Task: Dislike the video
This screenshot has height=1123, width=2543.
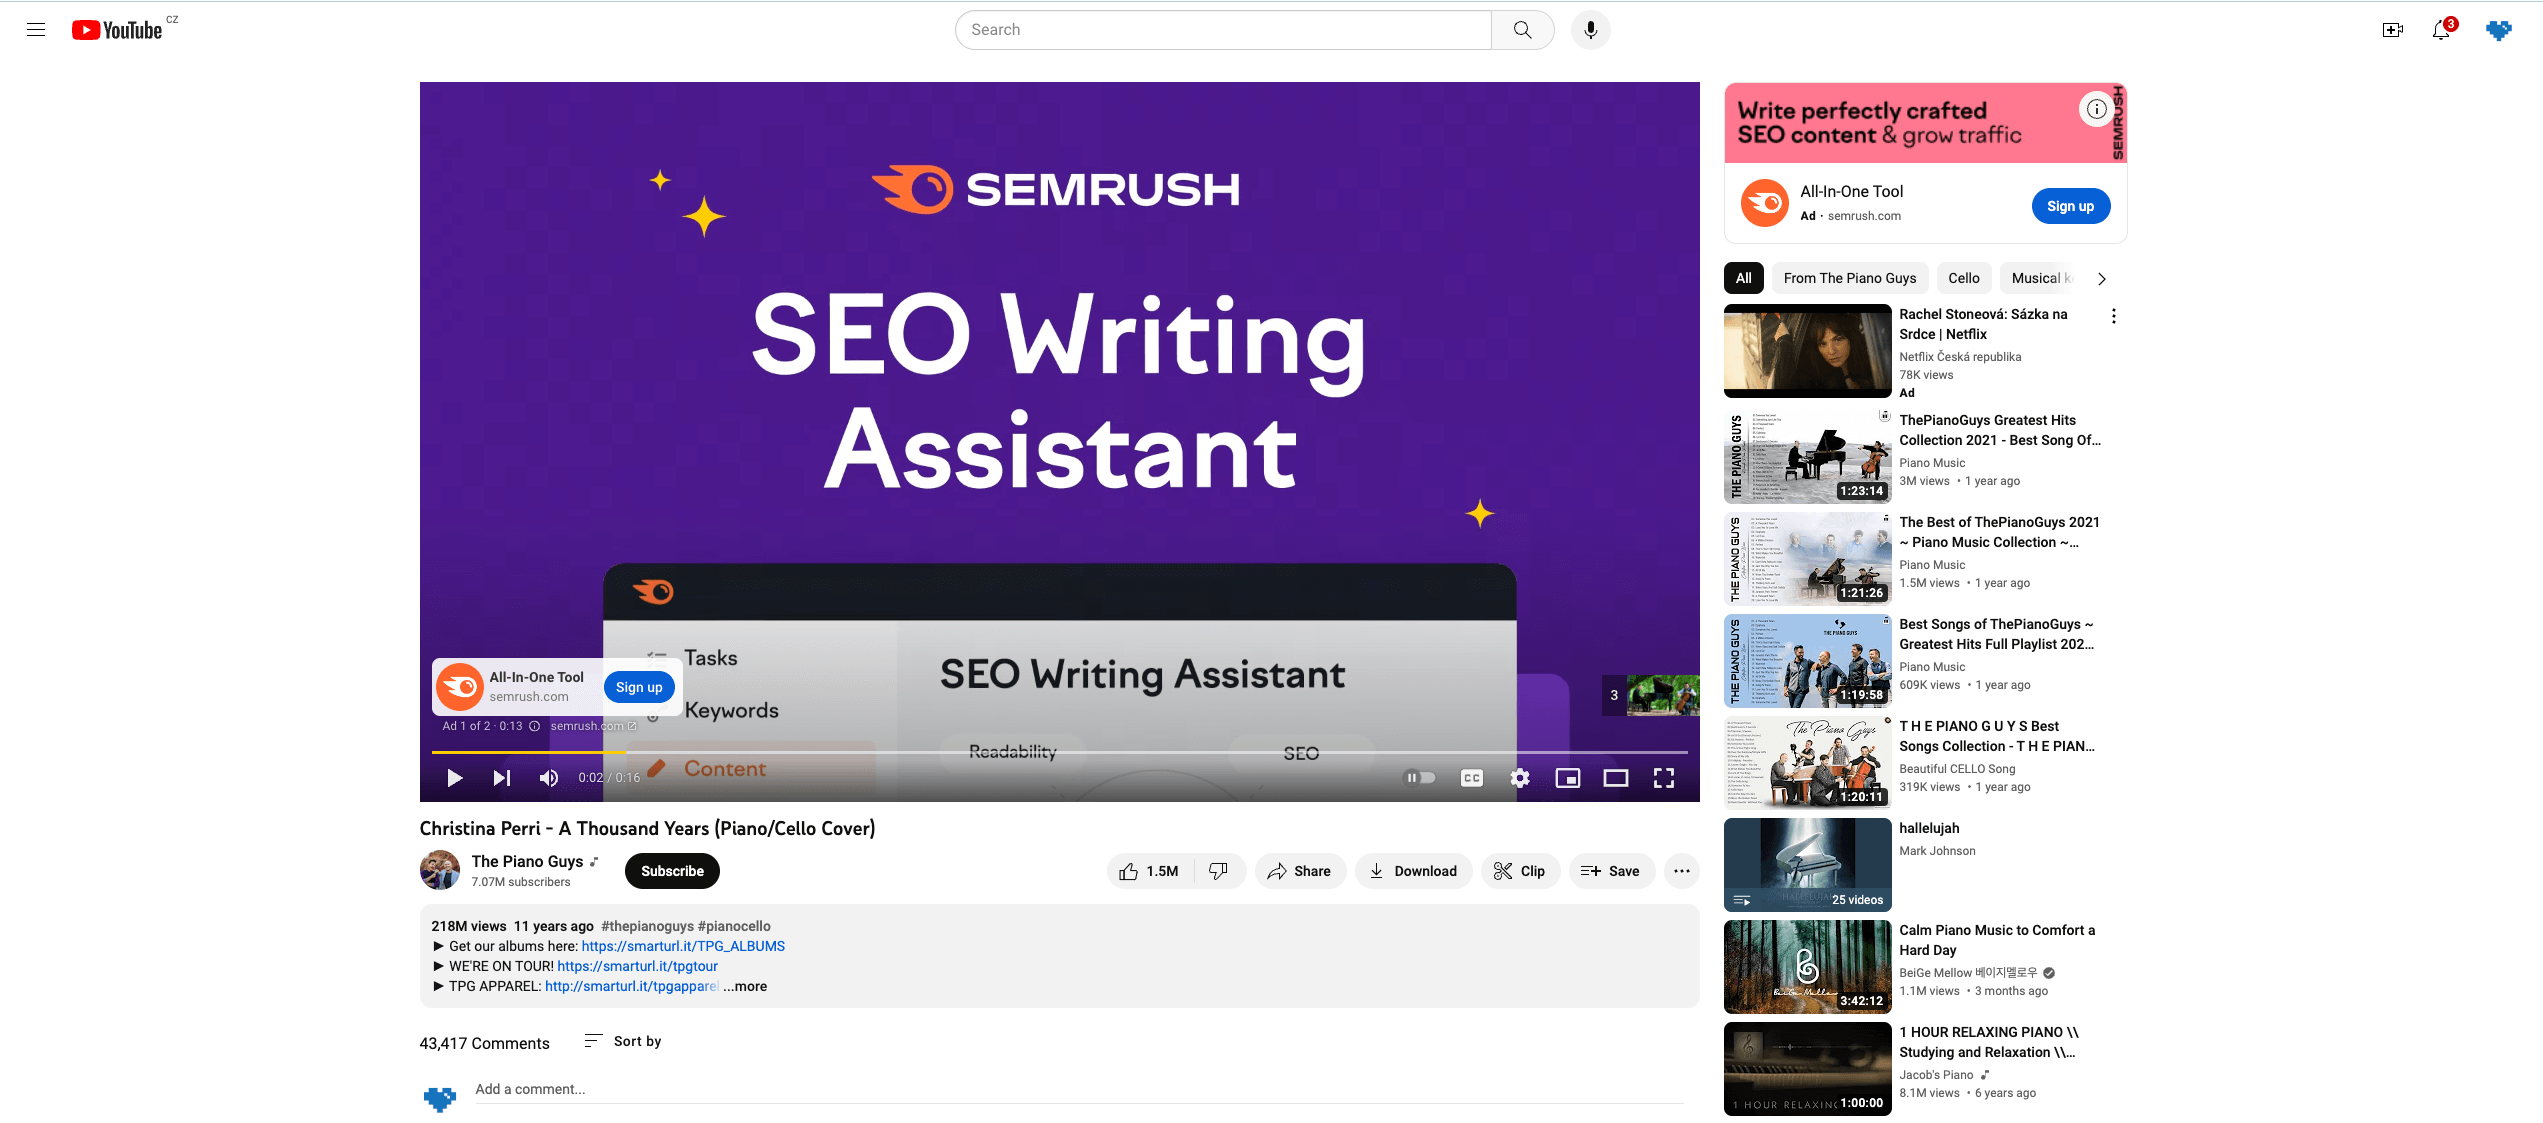Action: 1219,871
